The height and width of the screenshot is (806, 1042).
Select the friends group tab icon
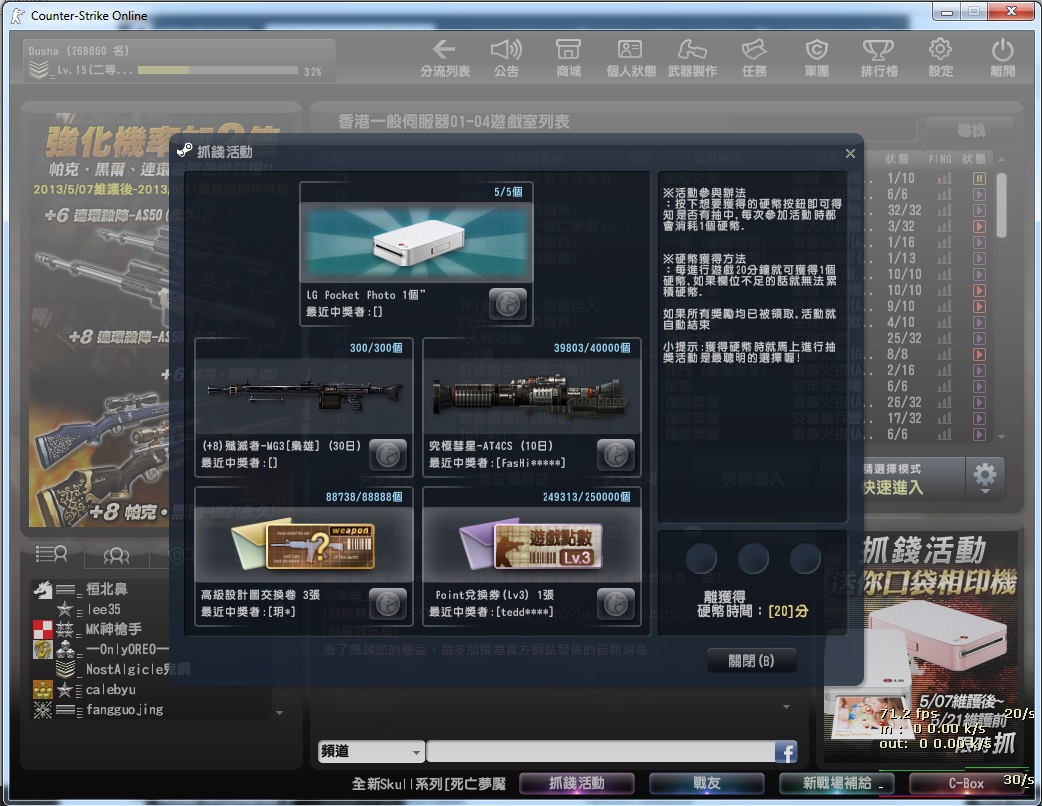click(116, 555)
